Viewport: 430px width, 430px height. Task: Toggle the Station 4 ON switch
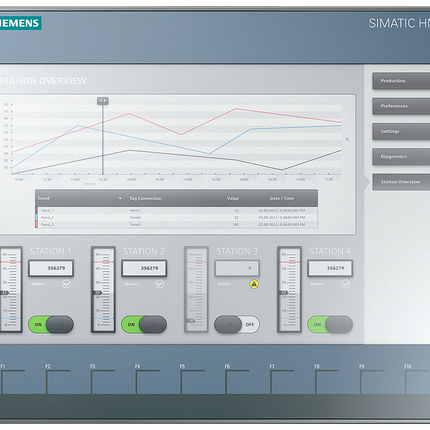[x=330, y=324]
